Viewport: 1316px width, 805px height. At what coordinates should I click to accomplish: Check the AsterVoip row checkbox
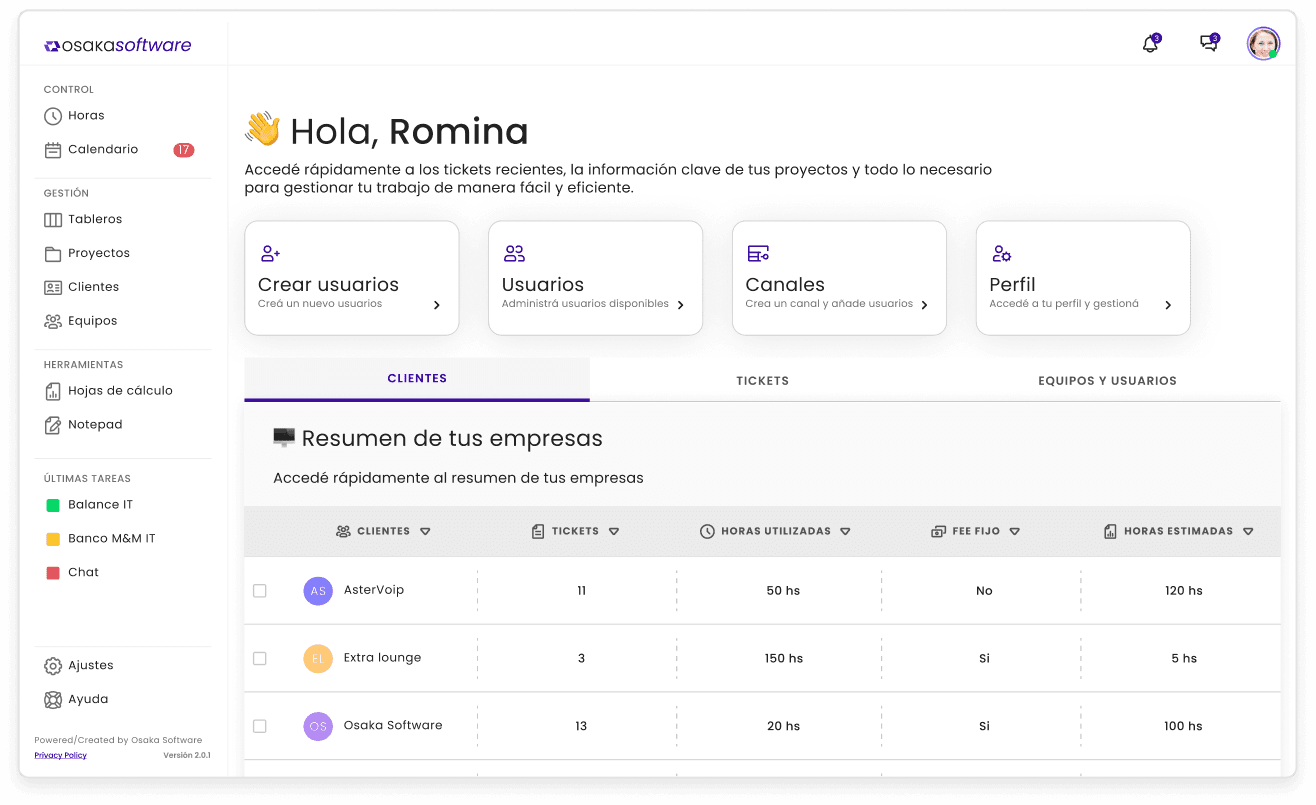pyautogui.click(x=260, y=591)
